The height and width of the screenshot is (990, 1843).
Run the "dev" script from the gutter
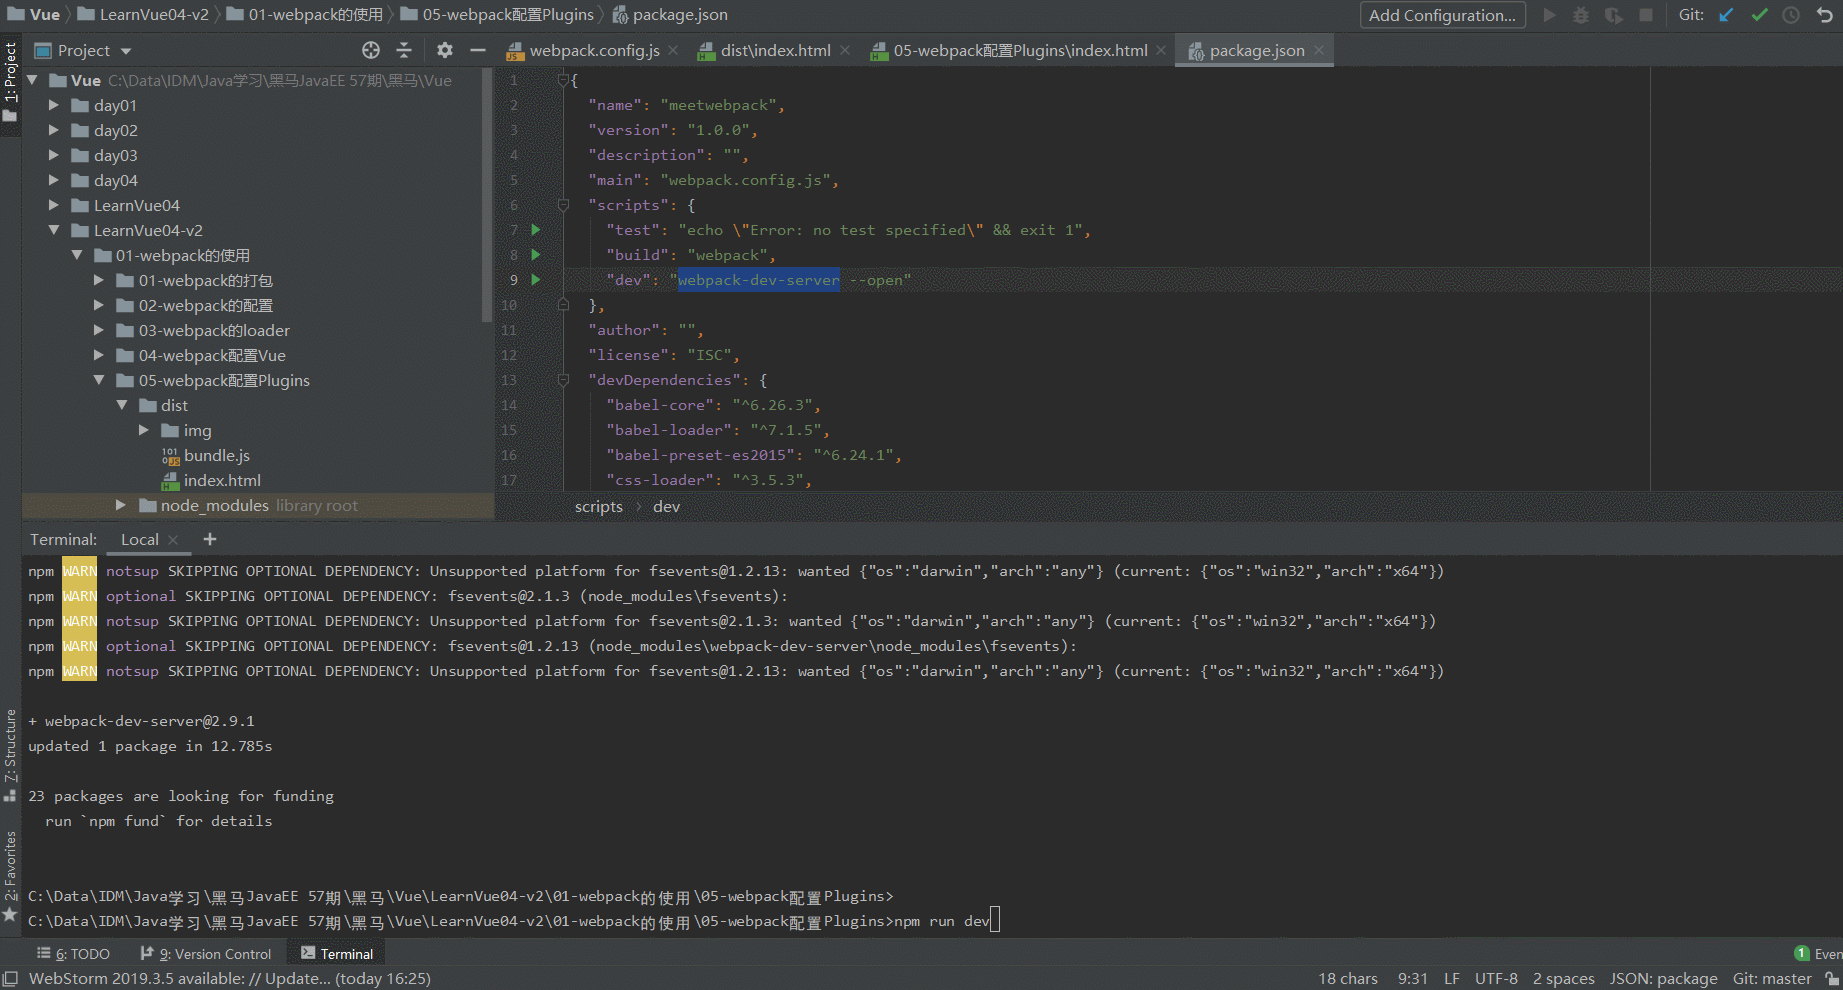[536, 280]
